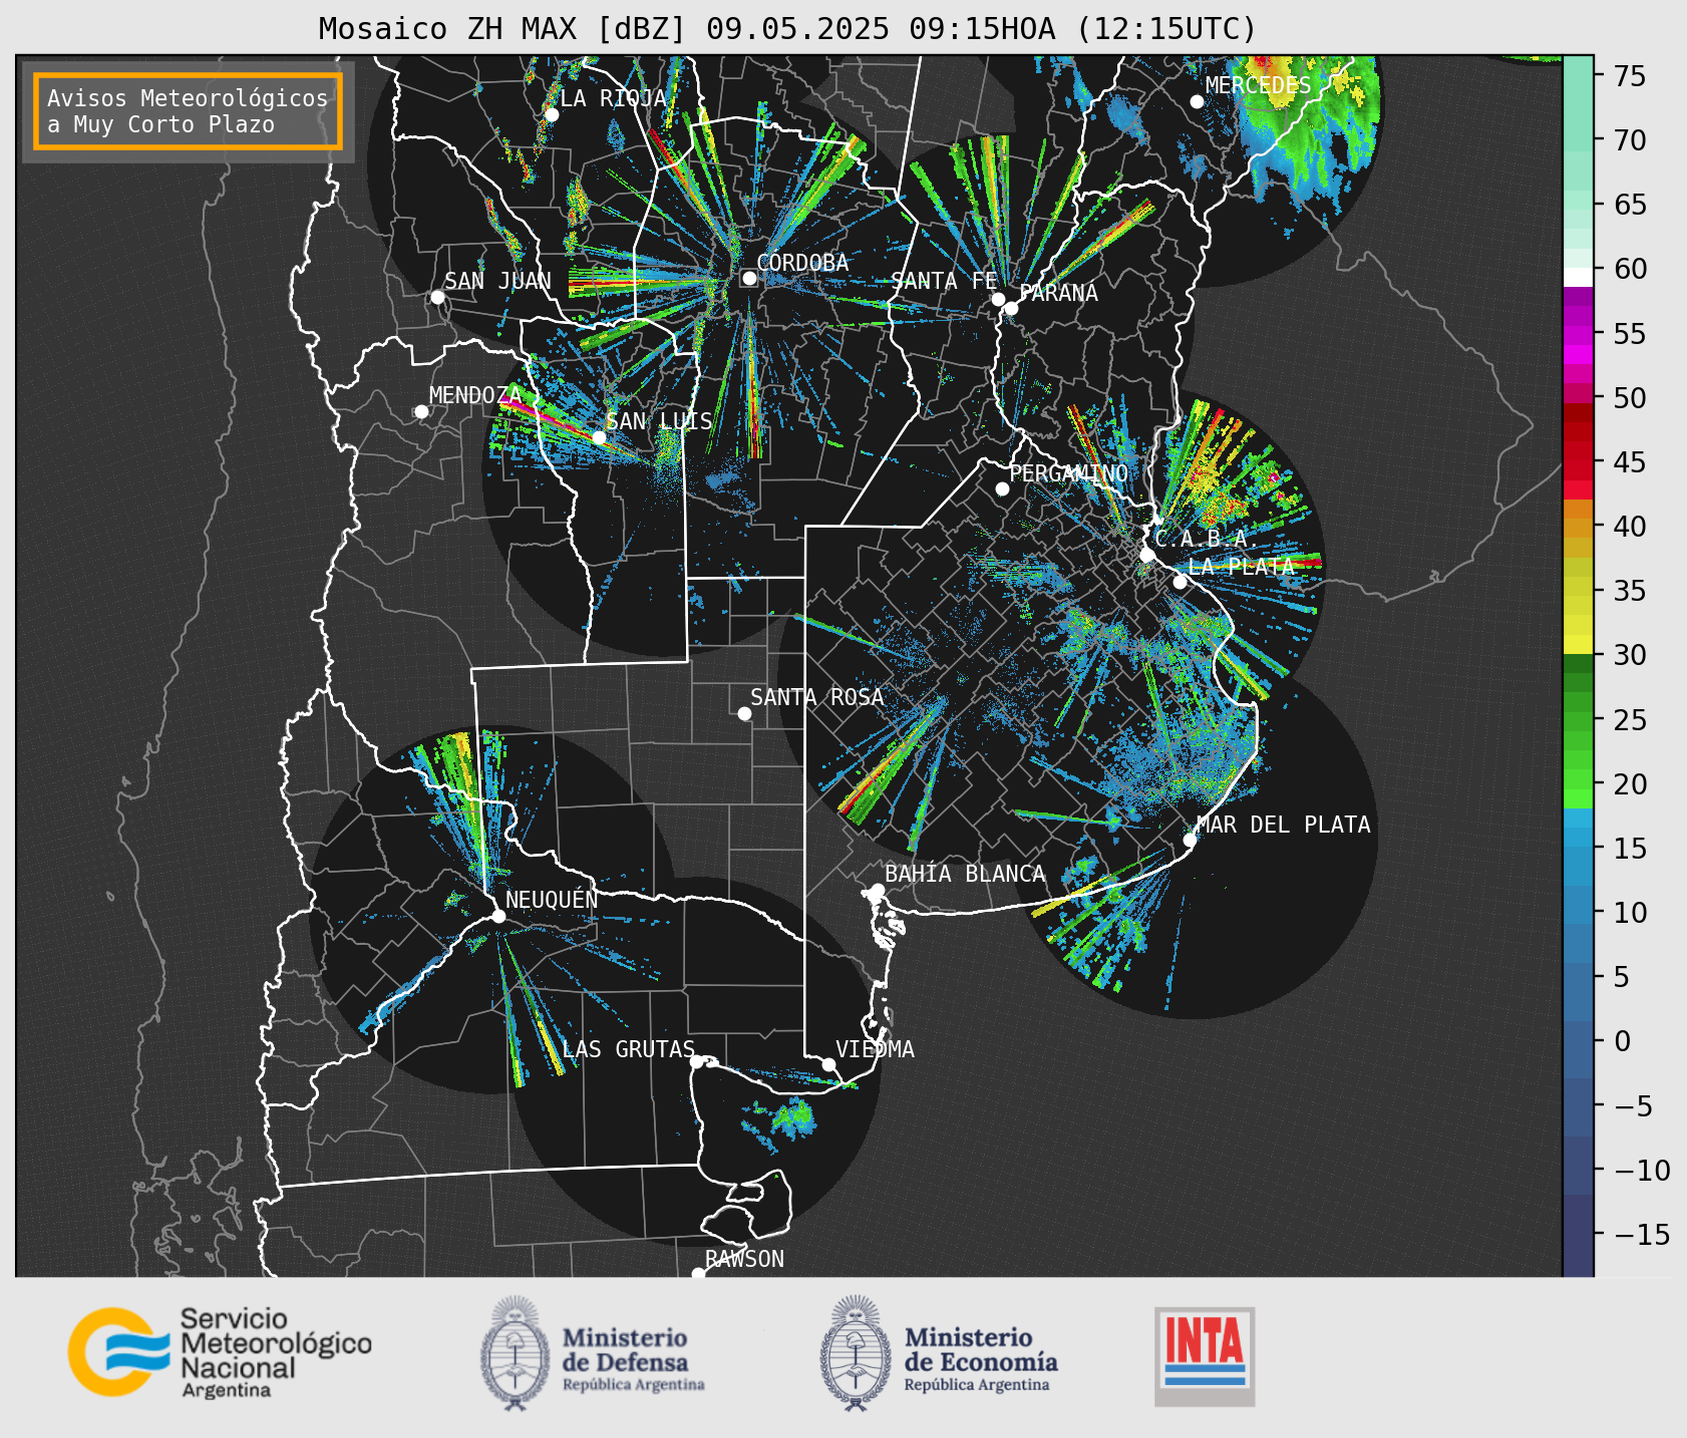Click the magenta 55 dBZ colorbar segment
The image size is (1687, 1438).
tap(1578, 335)
